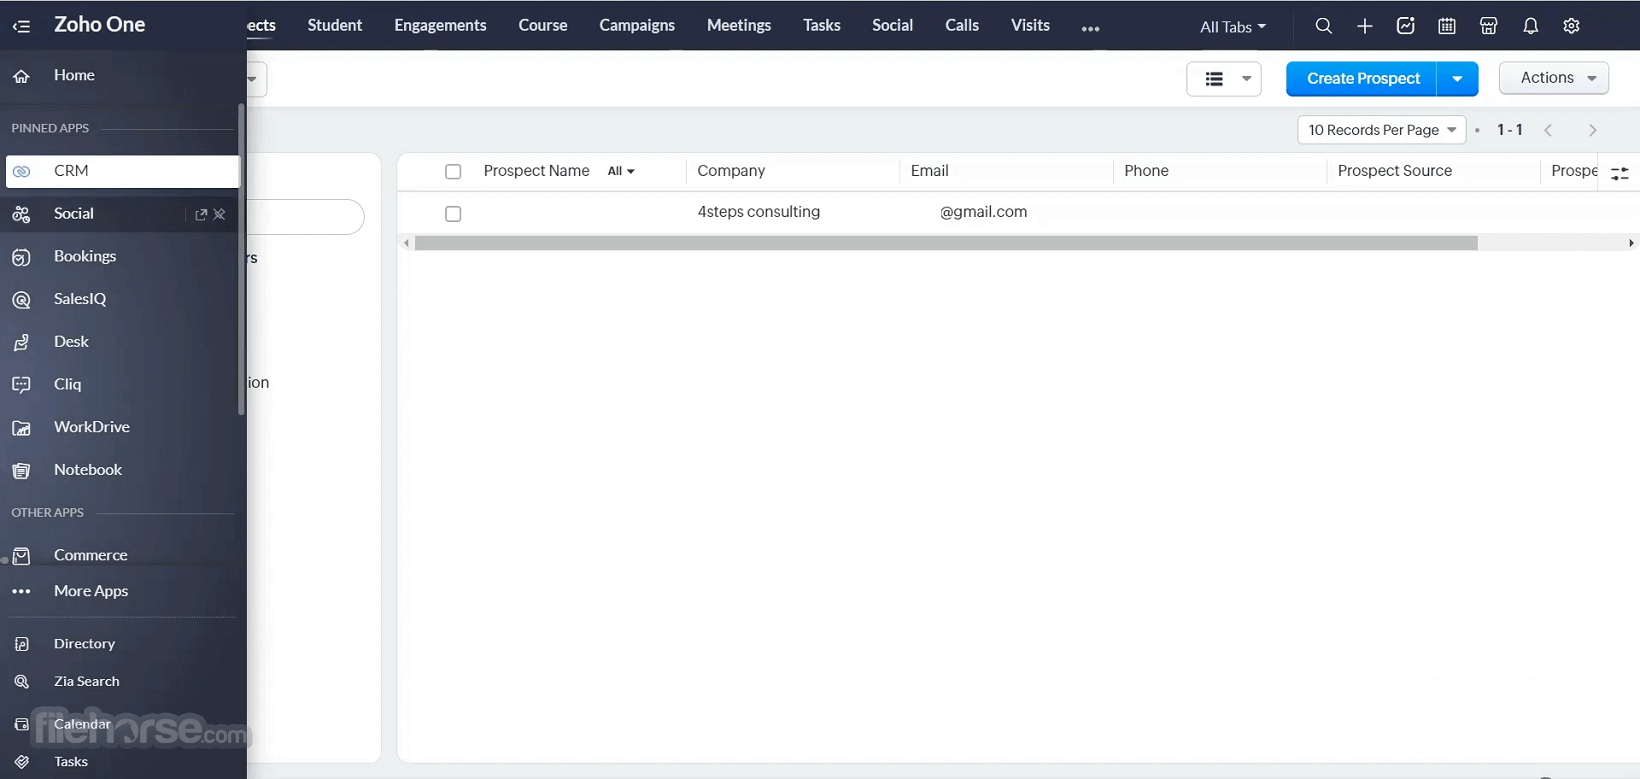Click the plus quick-create icon
1640x779 pixels.
point(1365,26)
